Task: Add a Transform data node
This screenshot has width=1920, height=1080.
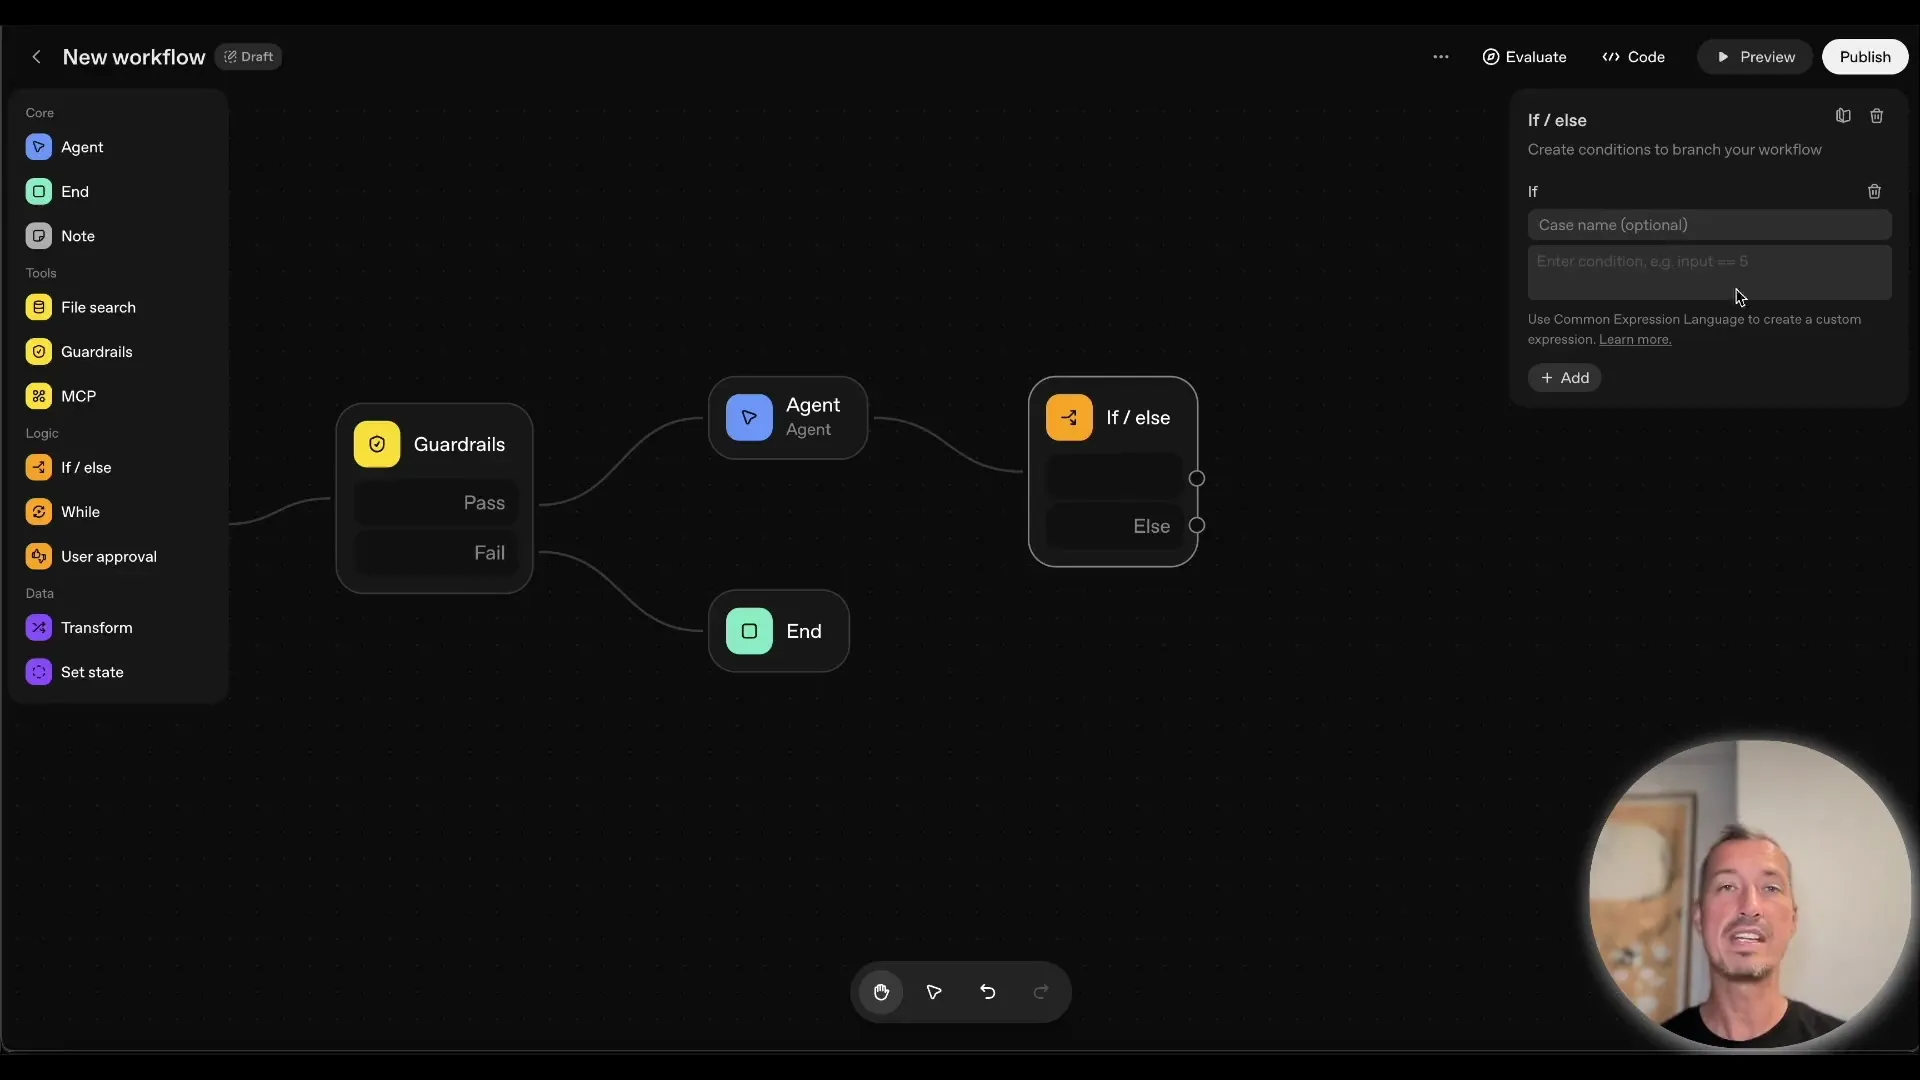Action: [97, 627]
